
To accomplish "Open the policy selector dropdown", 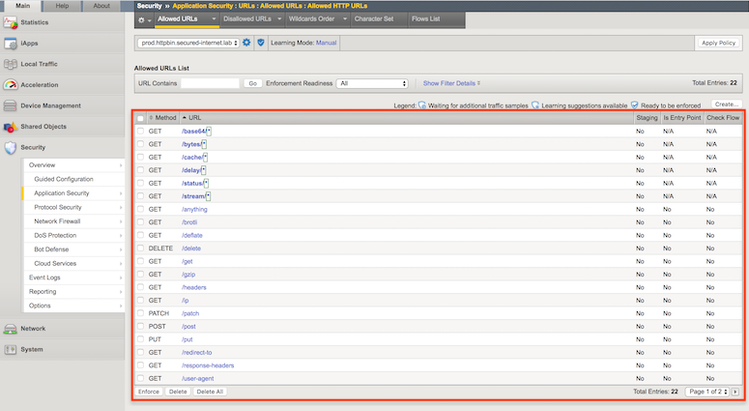I will click(x=187, y=43).
